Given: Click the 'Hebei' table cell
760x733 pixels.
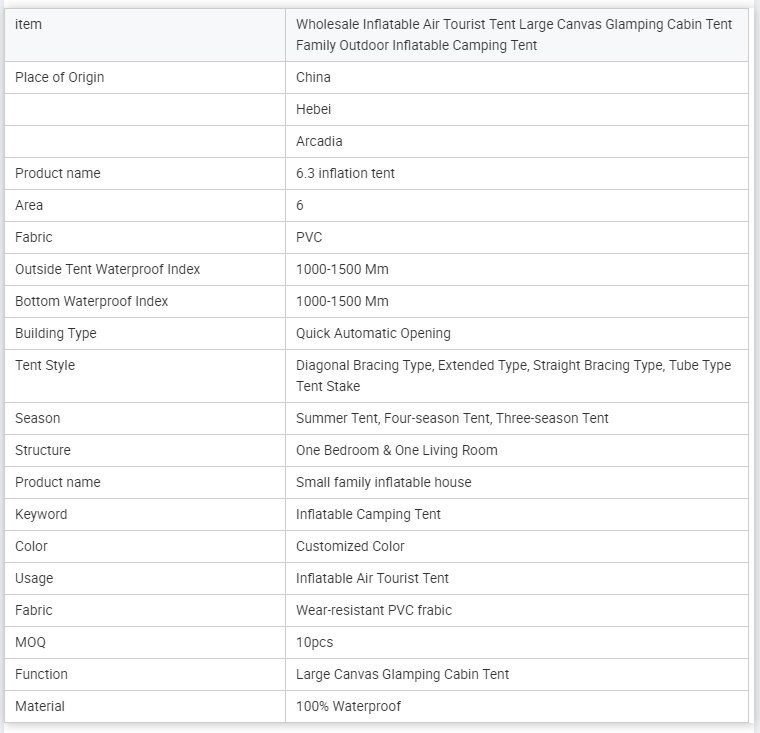Looking at the screenshot, I should pos(314,109).
